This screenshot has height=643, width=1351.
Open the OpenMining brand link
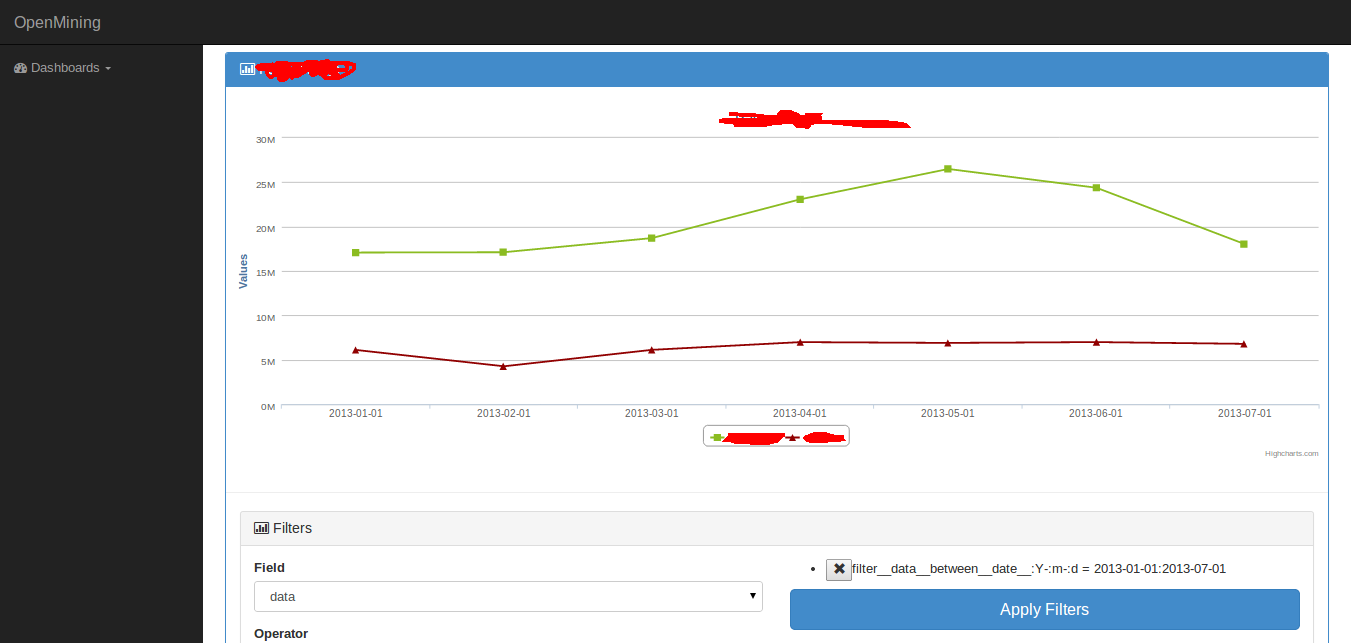tap(57, 22)
